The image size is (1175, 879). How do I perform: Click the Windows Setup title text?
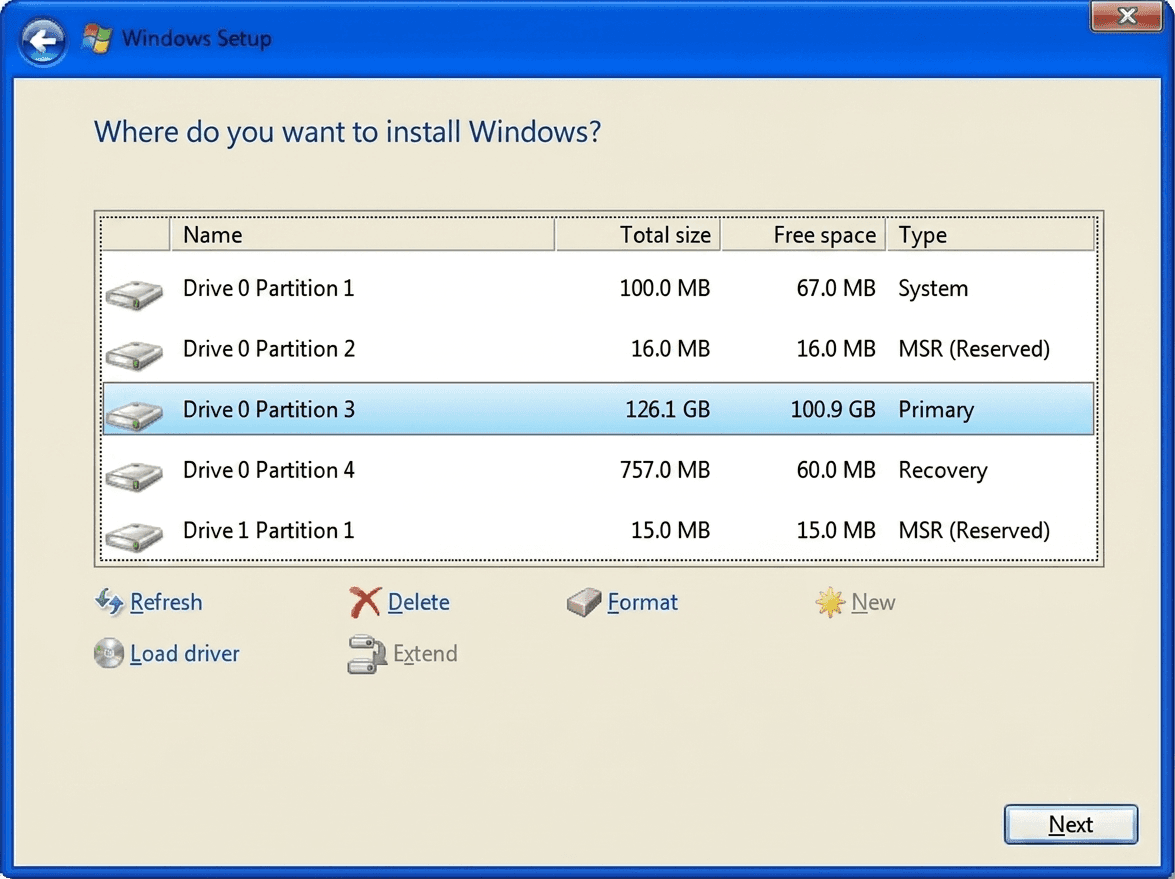click(x=196, y=38)
